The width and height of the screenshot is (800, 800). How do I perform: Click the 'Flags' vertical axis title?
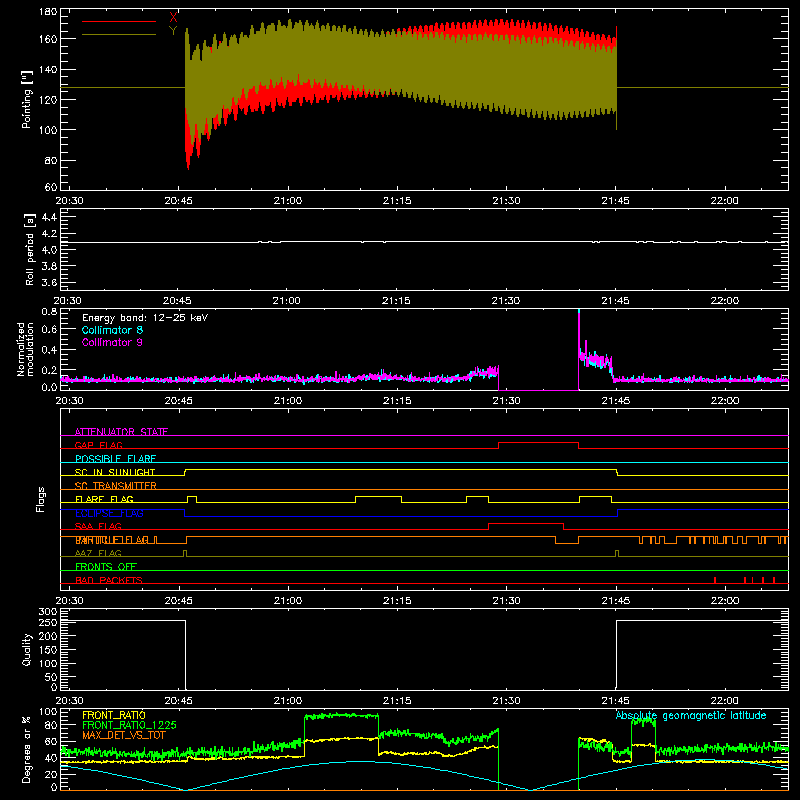click(x=40, y=499)
